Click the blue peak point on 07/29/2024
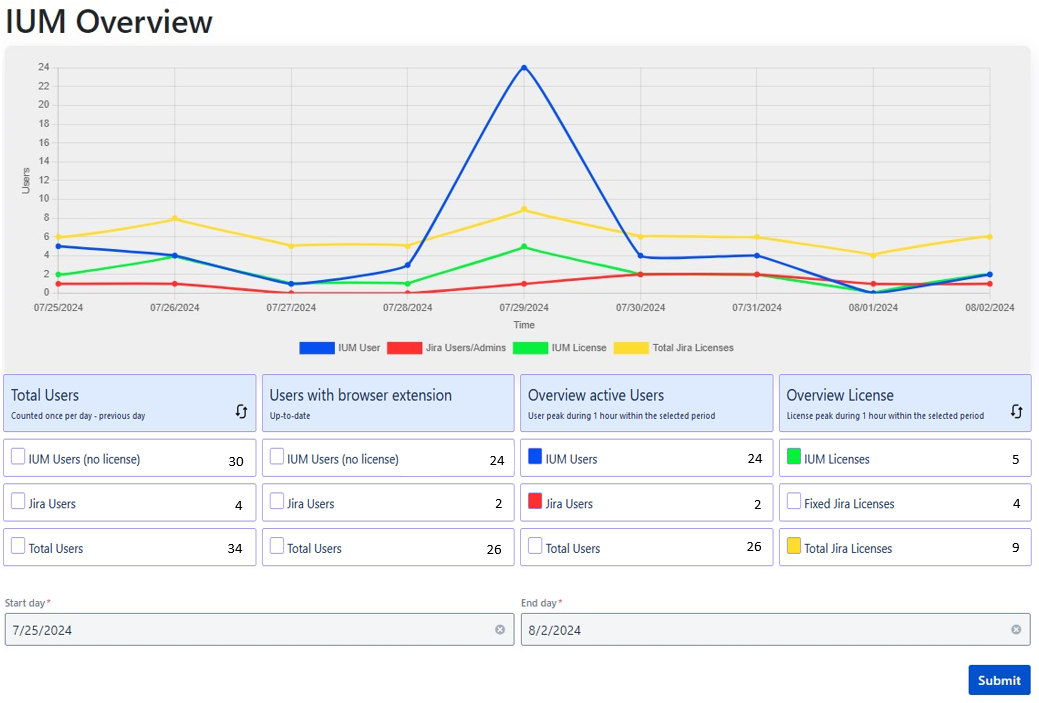Viewport: 1039px width, 703px height. [x=524, y=68]
